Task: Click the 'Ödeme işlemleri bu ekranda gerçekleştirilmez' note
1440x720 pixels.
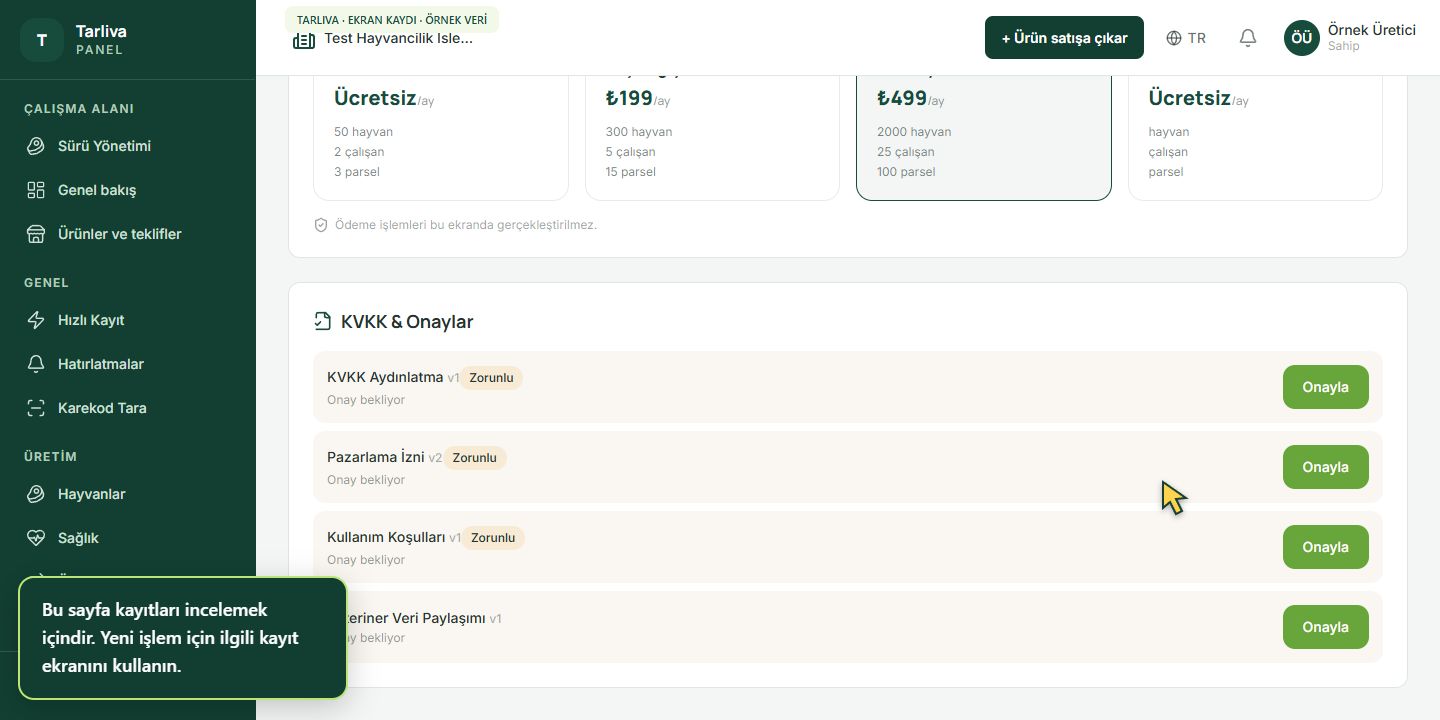Action: coord(466,225)
